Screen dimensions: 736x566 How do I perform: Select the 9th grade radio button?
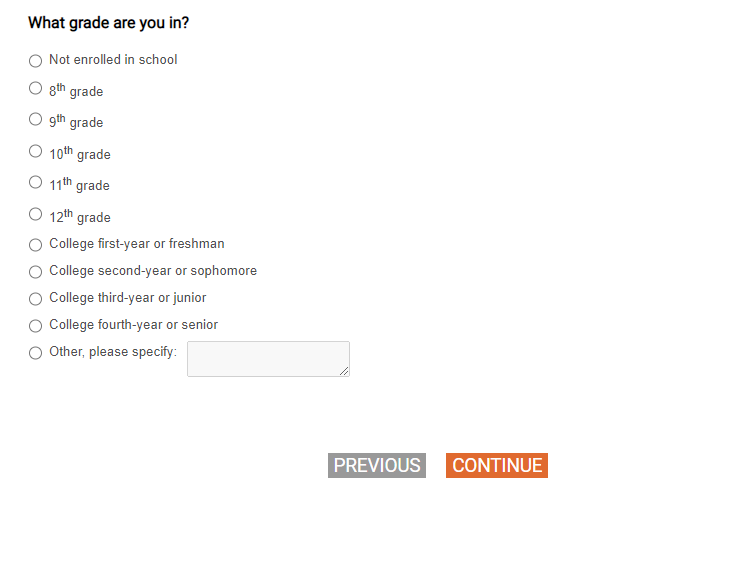click(36, 119)
